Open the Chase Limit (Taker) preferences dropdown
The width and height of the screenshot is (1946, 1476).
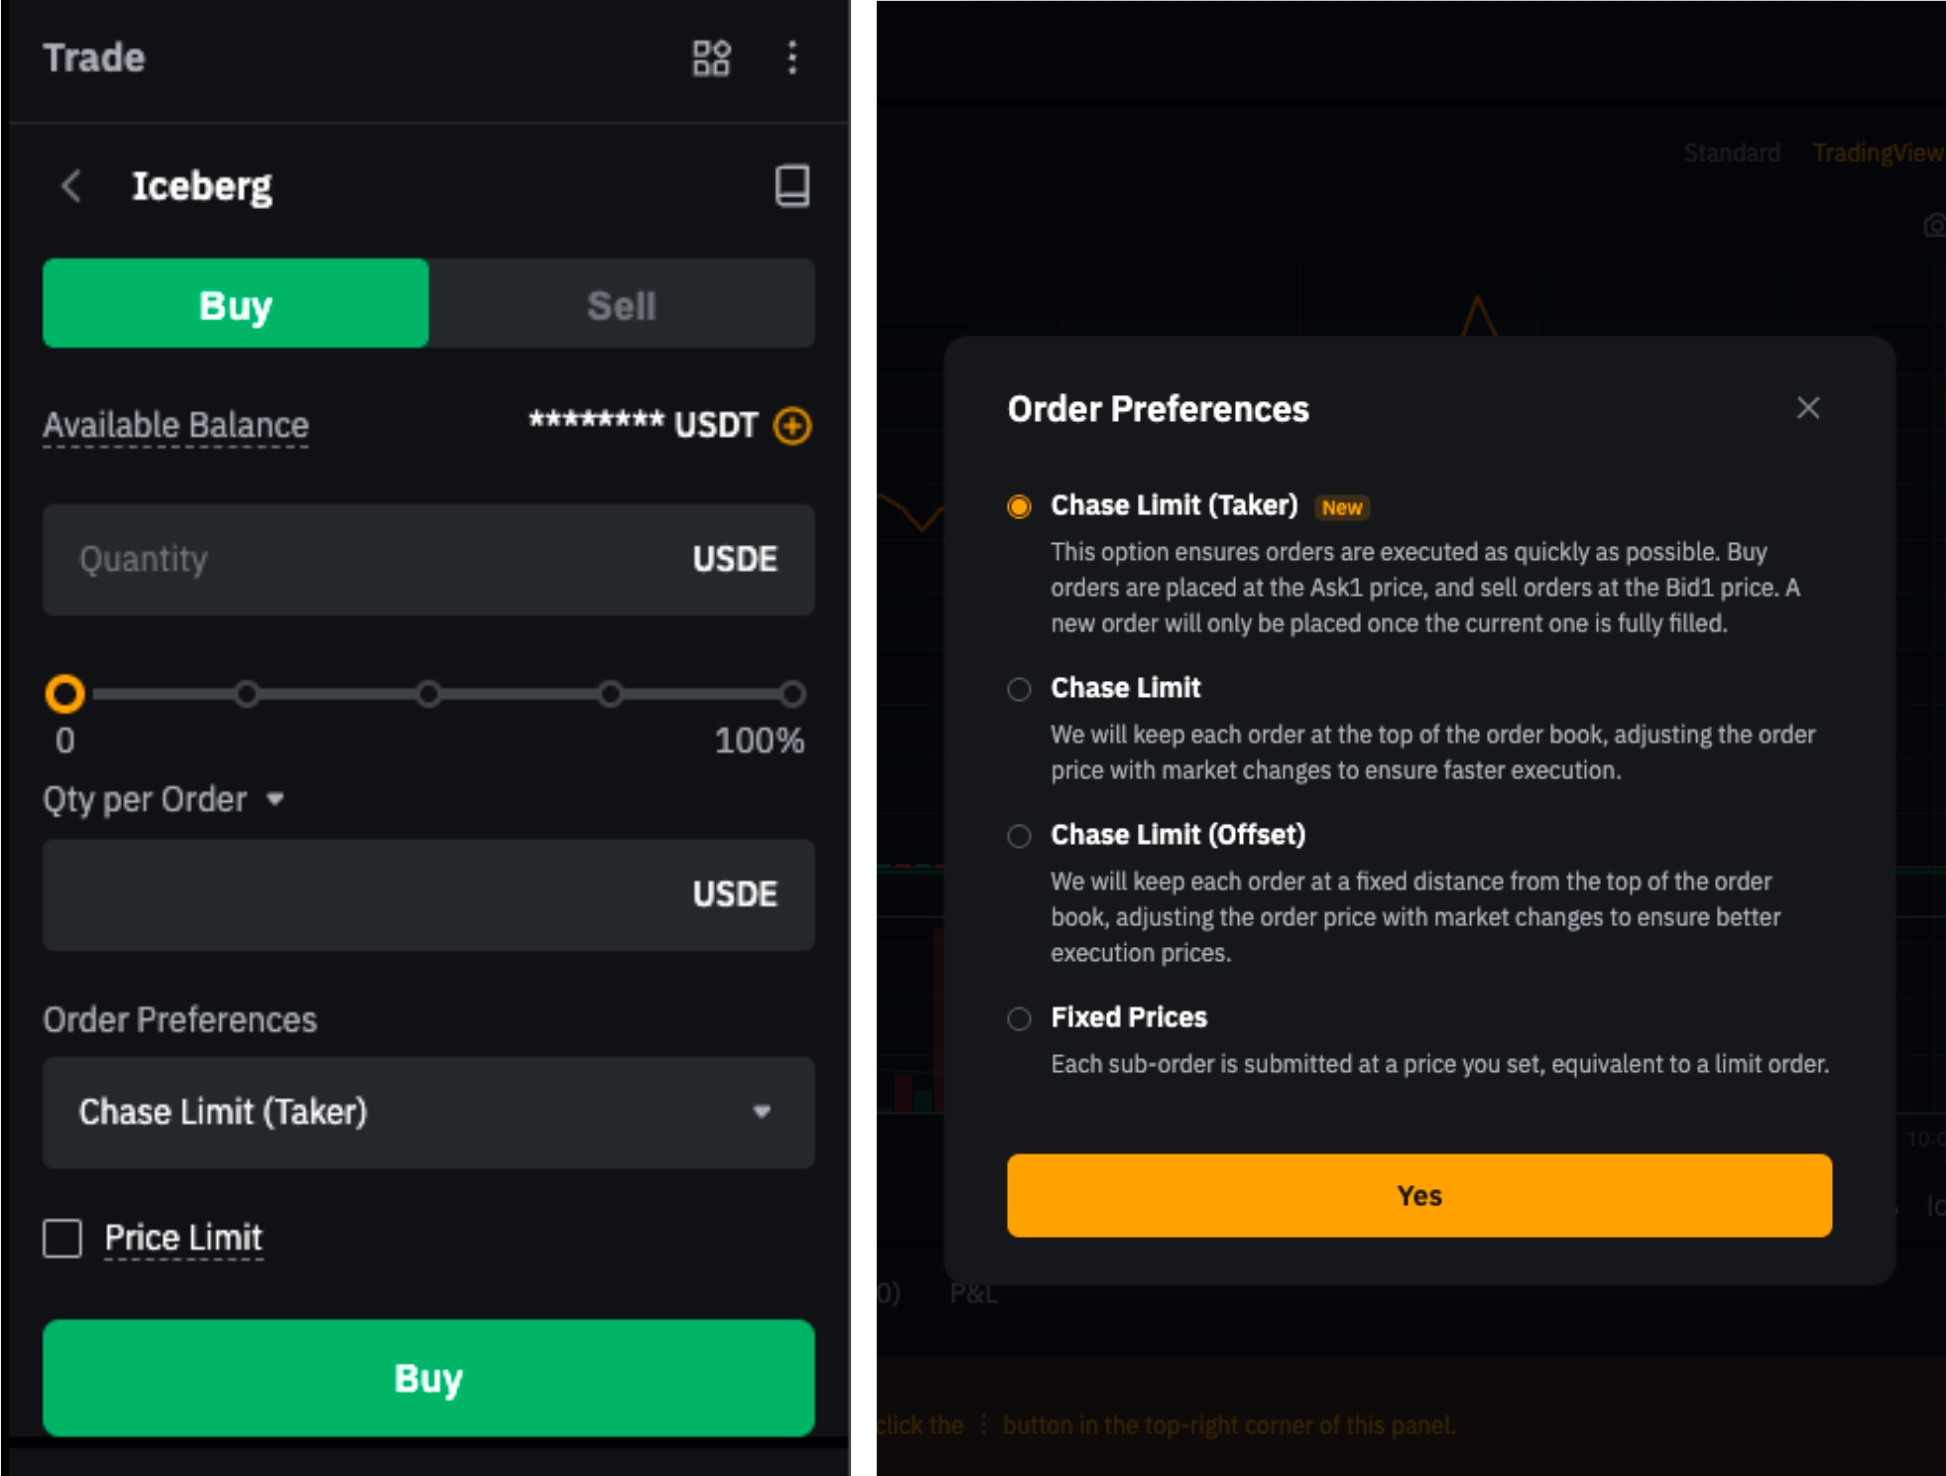pyautogui.click(x=428, y=1112)
